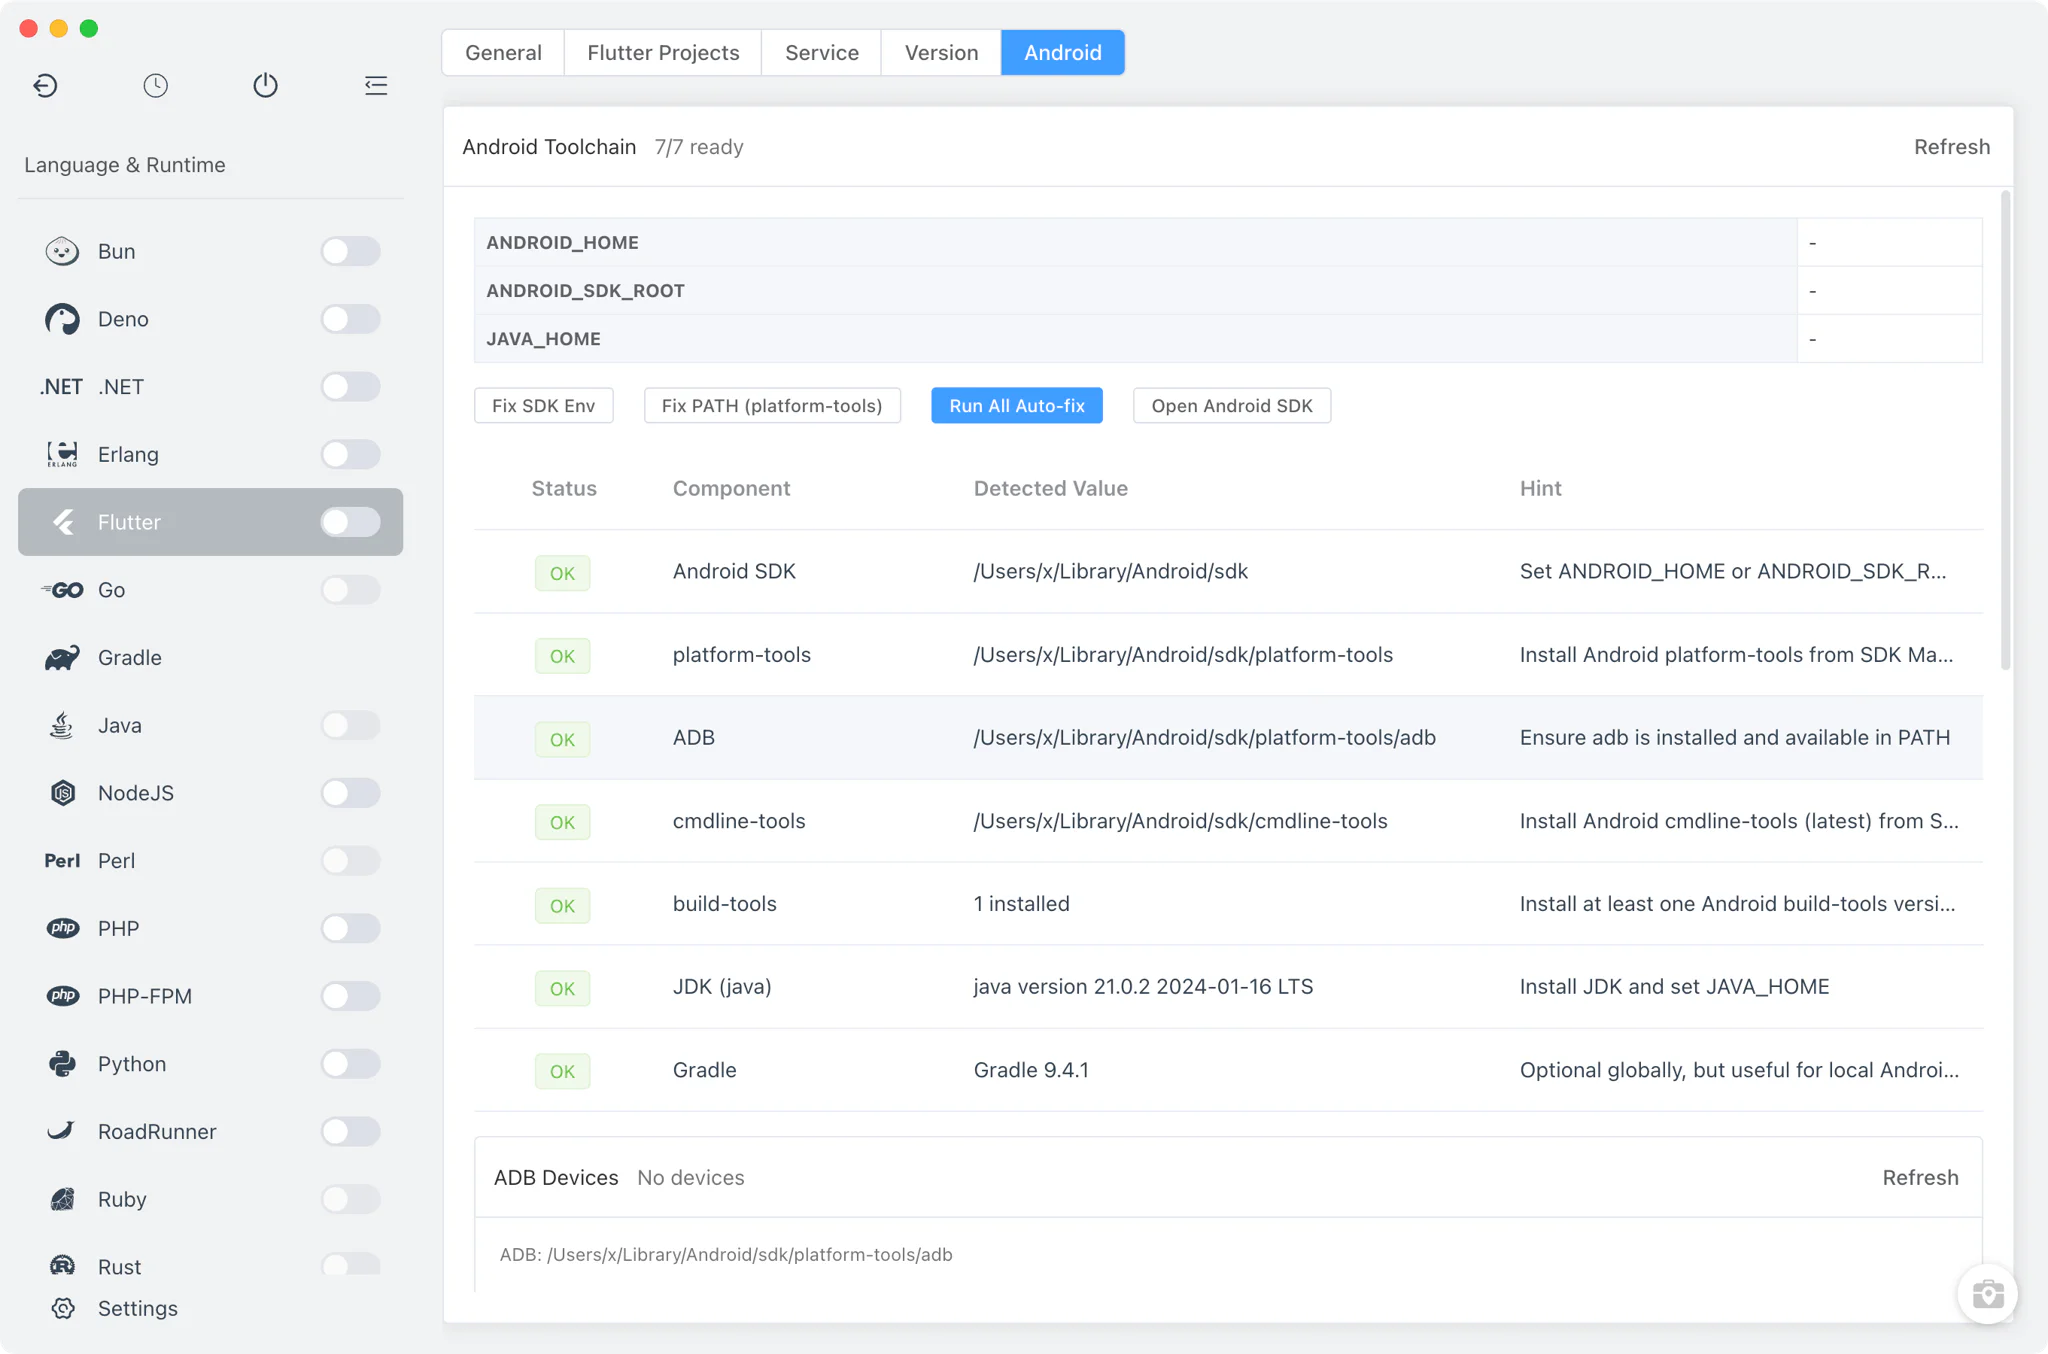Enable the Go toggle switch
This screenshot has height=1354, width=2048.
tap(350, 590)
